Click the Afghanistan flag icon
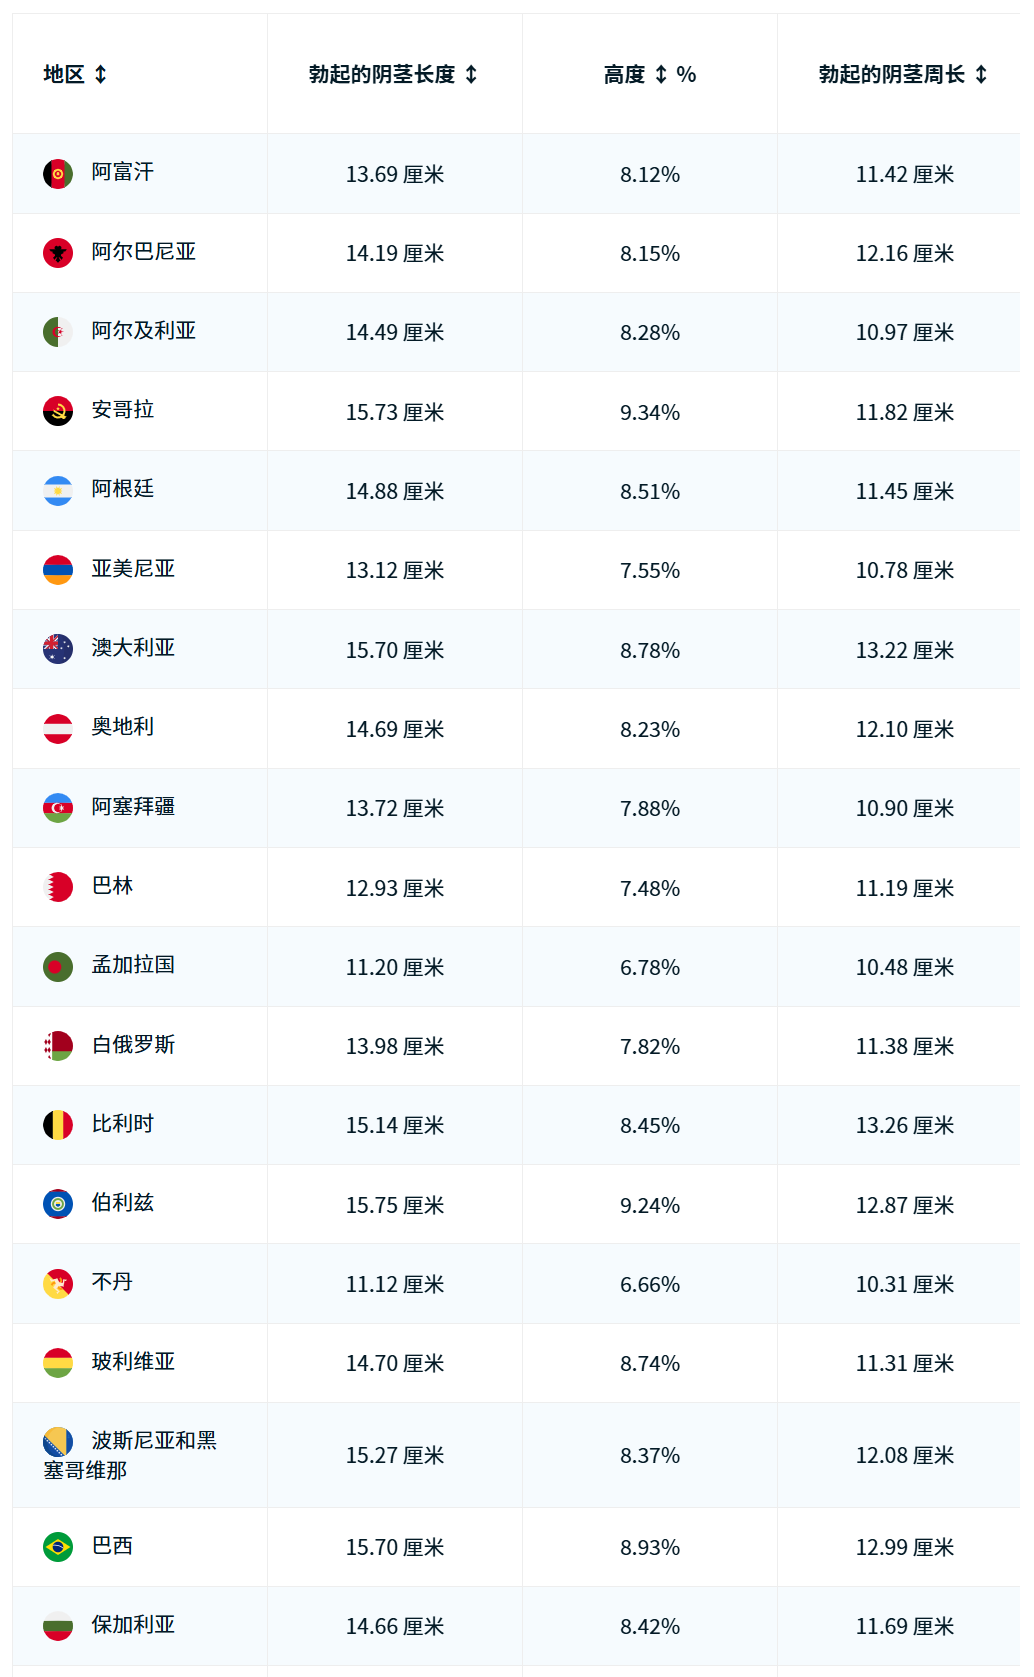 coord(57,173)
